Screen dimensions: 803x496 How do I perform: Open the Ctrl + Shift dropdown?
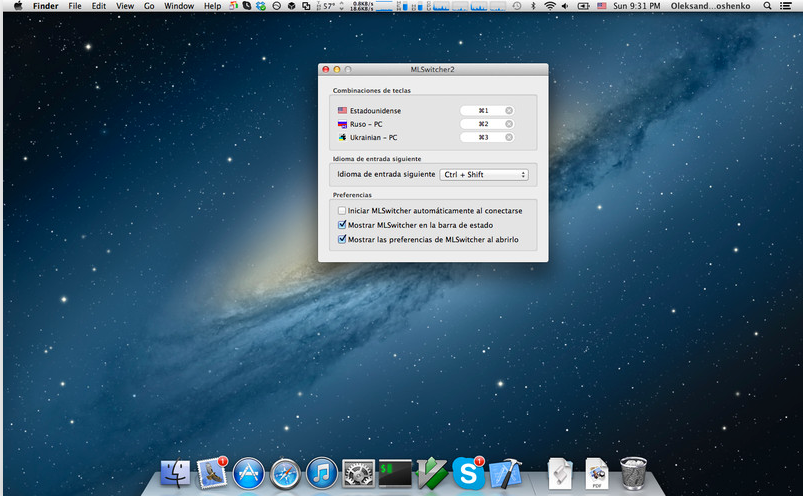(484, 175)
